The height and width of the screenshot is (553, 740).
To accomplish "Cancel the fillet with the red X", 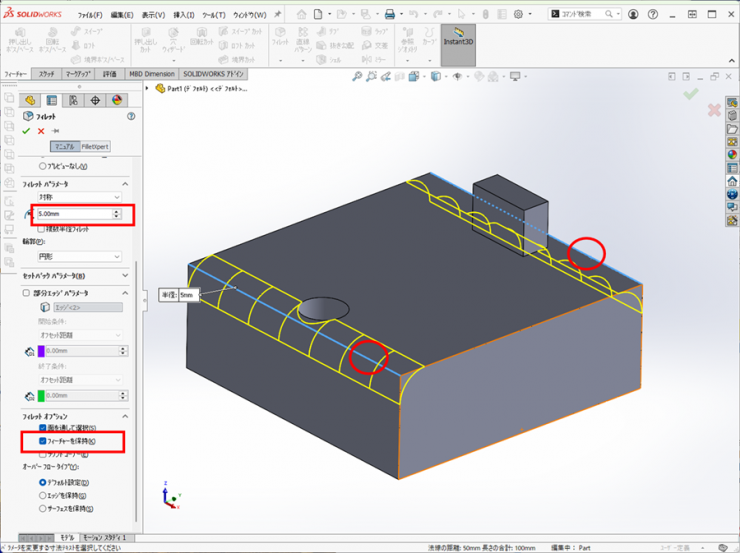I will (41, 131).
